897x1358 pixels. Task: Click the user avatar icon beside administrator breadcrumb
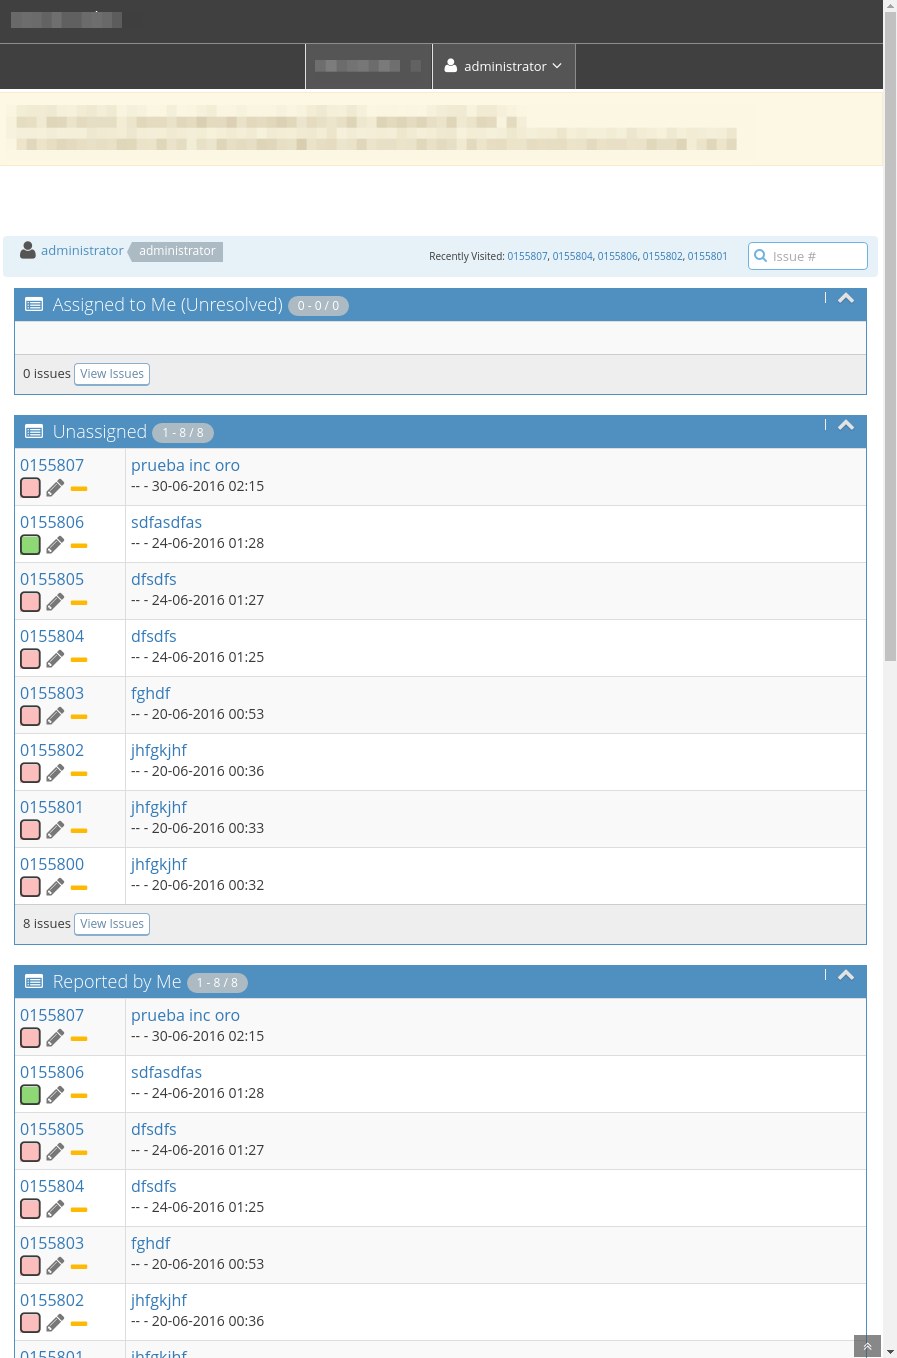[28, 251]
